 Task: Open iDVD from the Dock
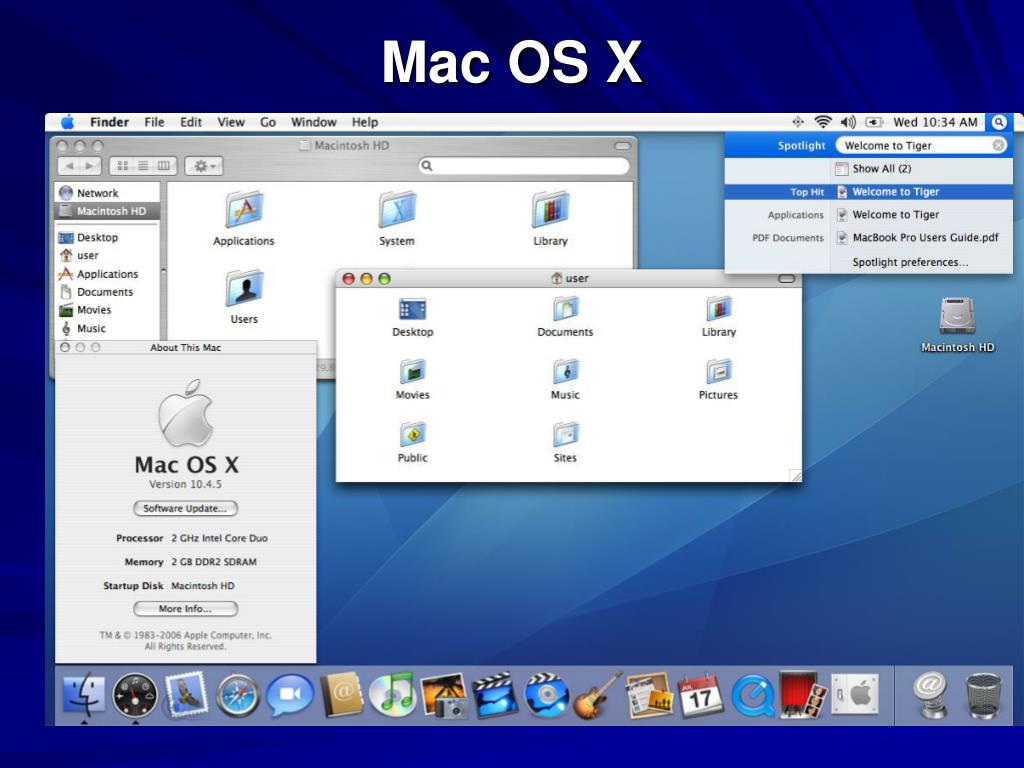[x=546, y=696]
